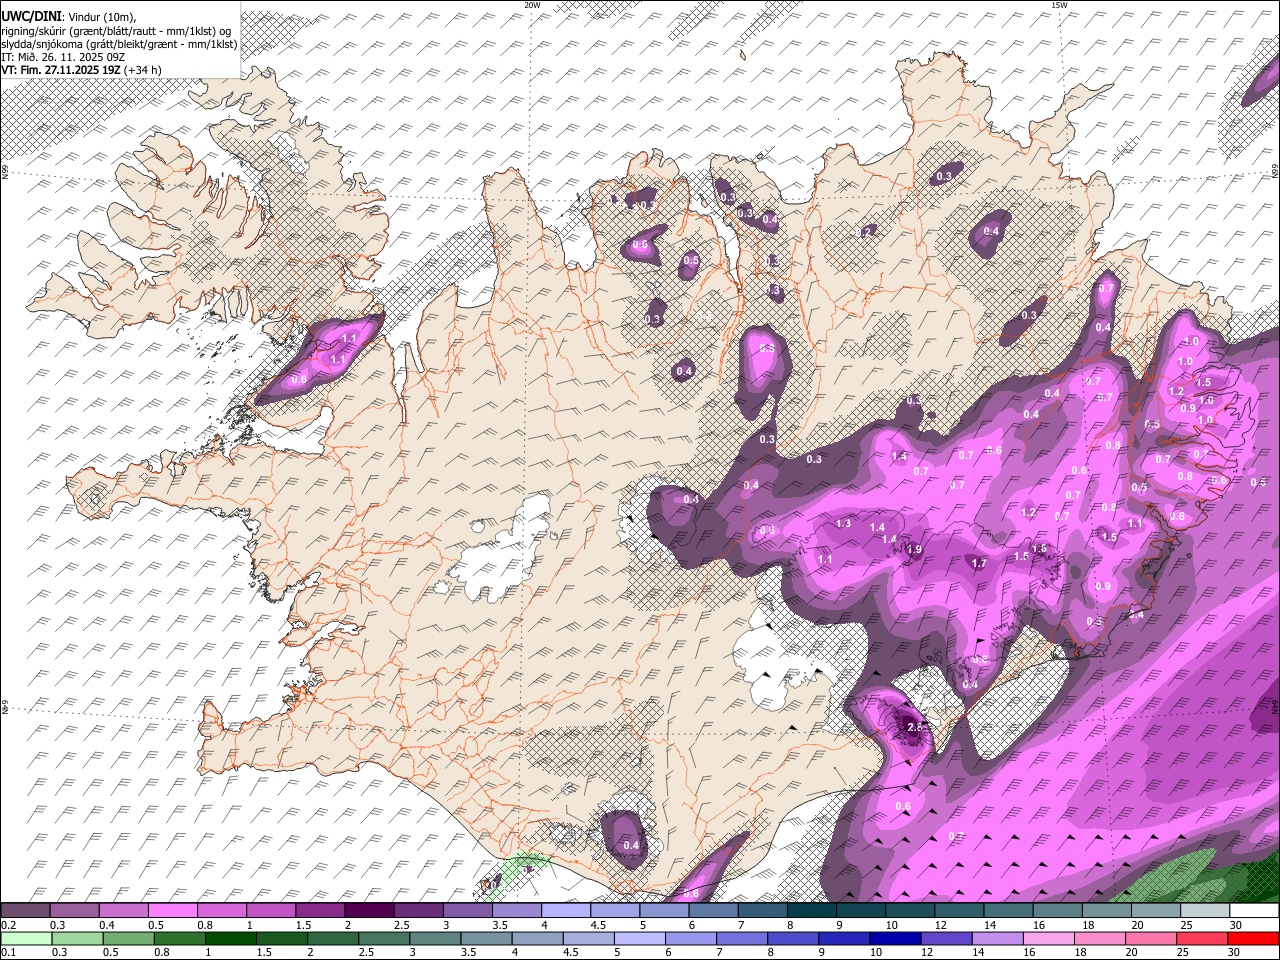Click the '(+34 h)' forecast offset text
1280x960 pixels.
click(x=144, y=70)
